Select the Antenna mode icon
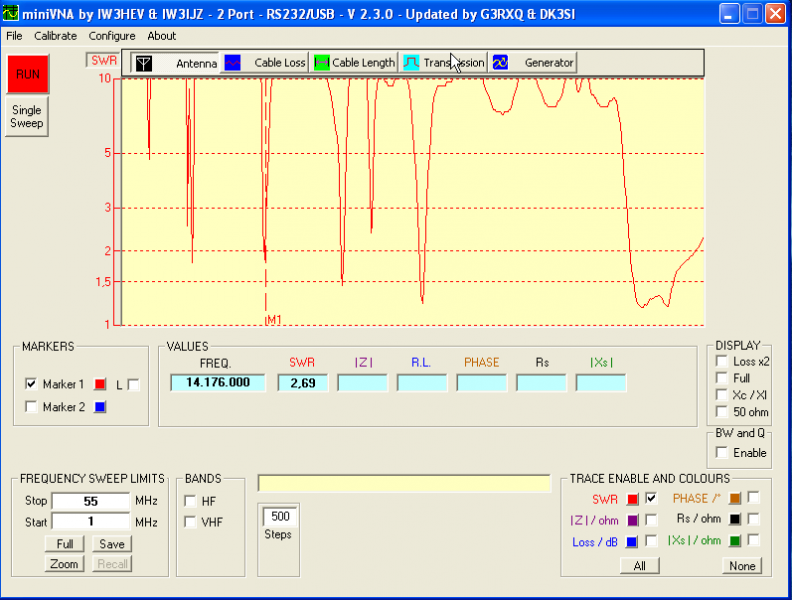The height and width of the screenshot is (600, 792). (144, 63)
